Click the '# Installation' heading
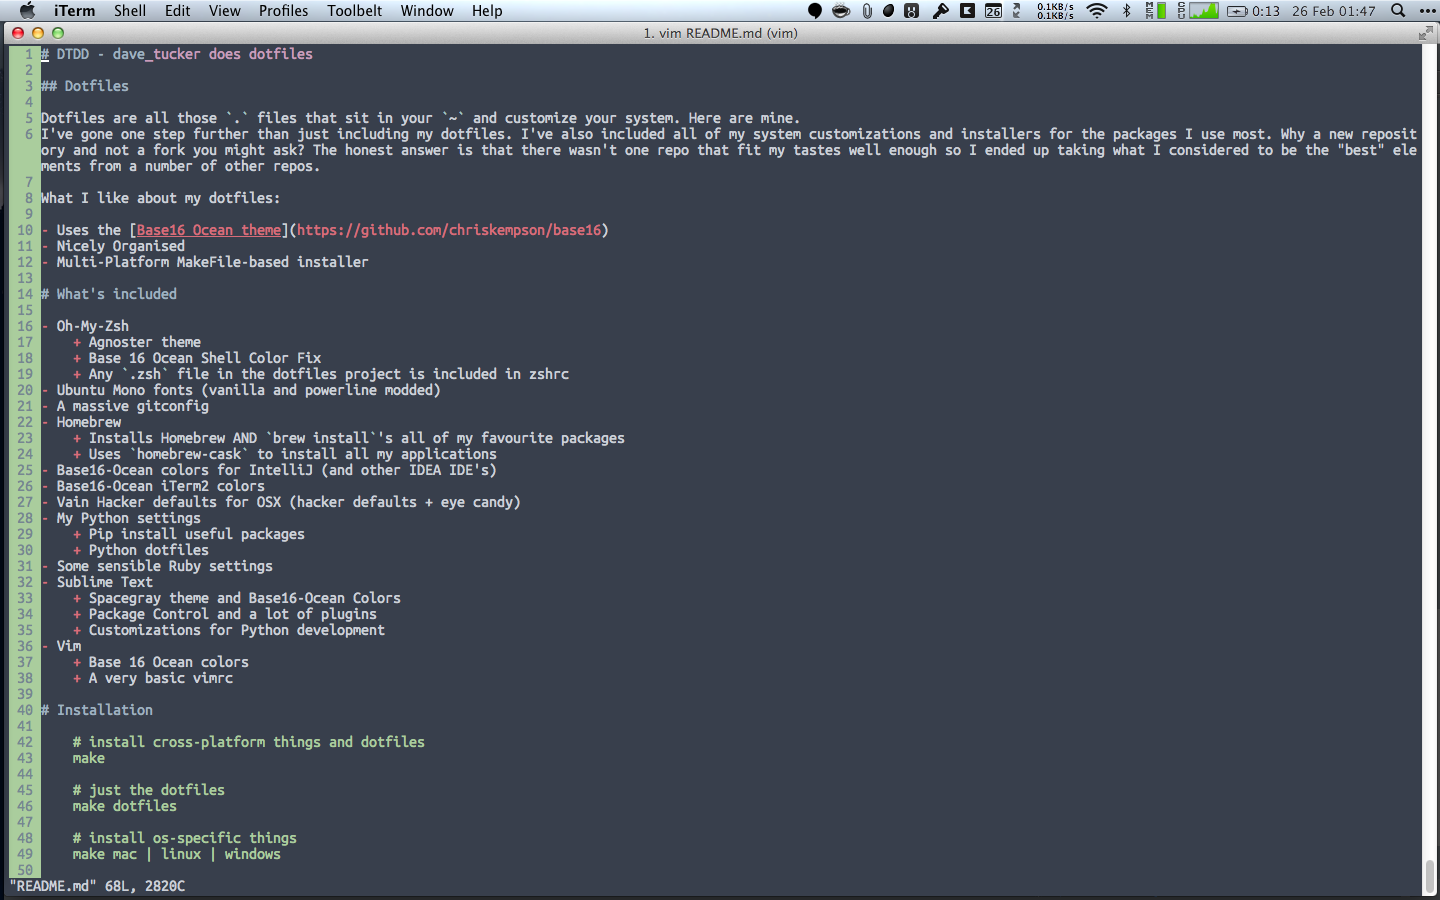The height and width of the screenshot is (900, 1440). pyautogui.click(x=97, y=710)
